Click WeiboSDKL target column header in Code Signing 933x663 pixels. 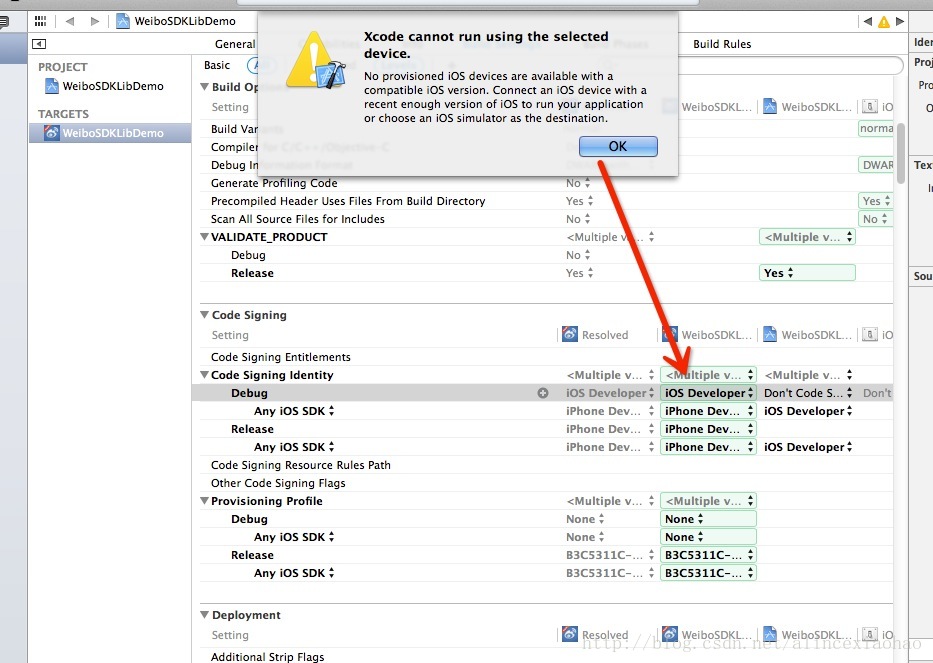tap(707, 335)
